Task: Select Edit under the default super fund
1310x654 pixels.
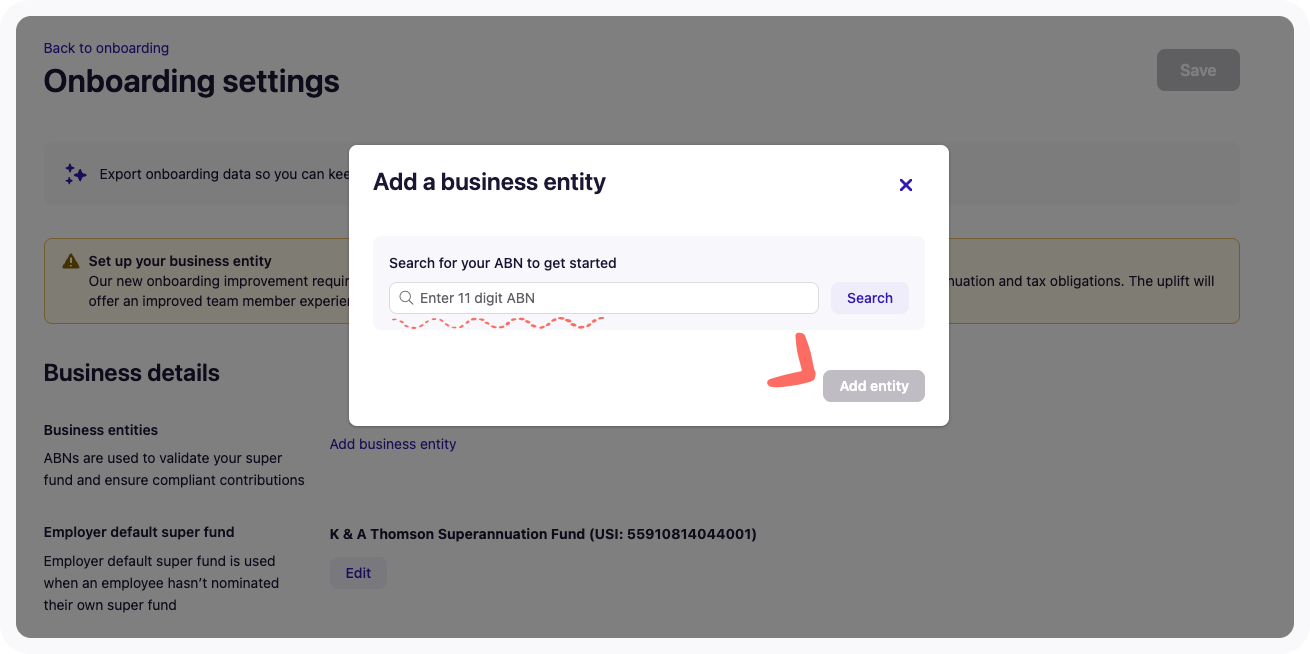Action: pyautogui.click(x=357, y=572)
